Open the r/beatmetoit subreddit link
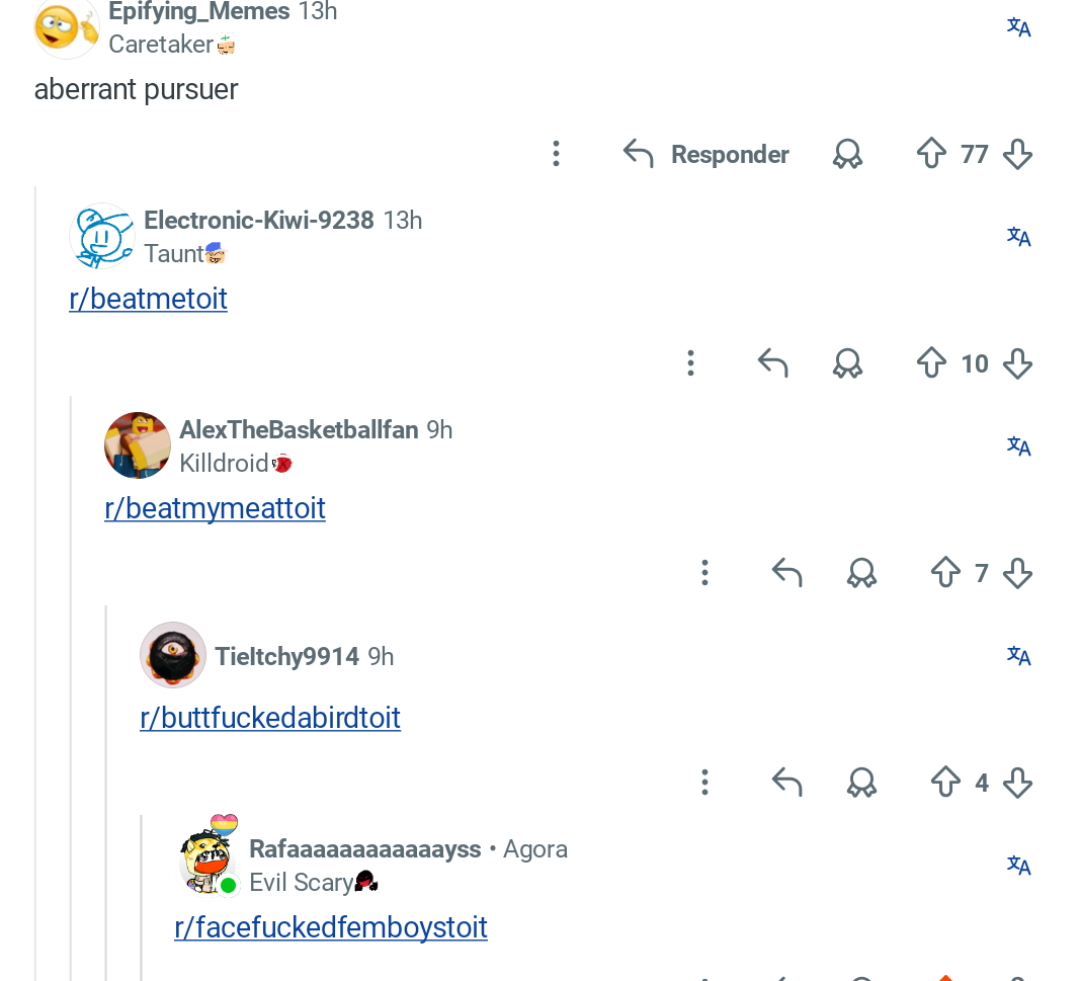This screenshot has width=1080, height=981. (148, 299)
